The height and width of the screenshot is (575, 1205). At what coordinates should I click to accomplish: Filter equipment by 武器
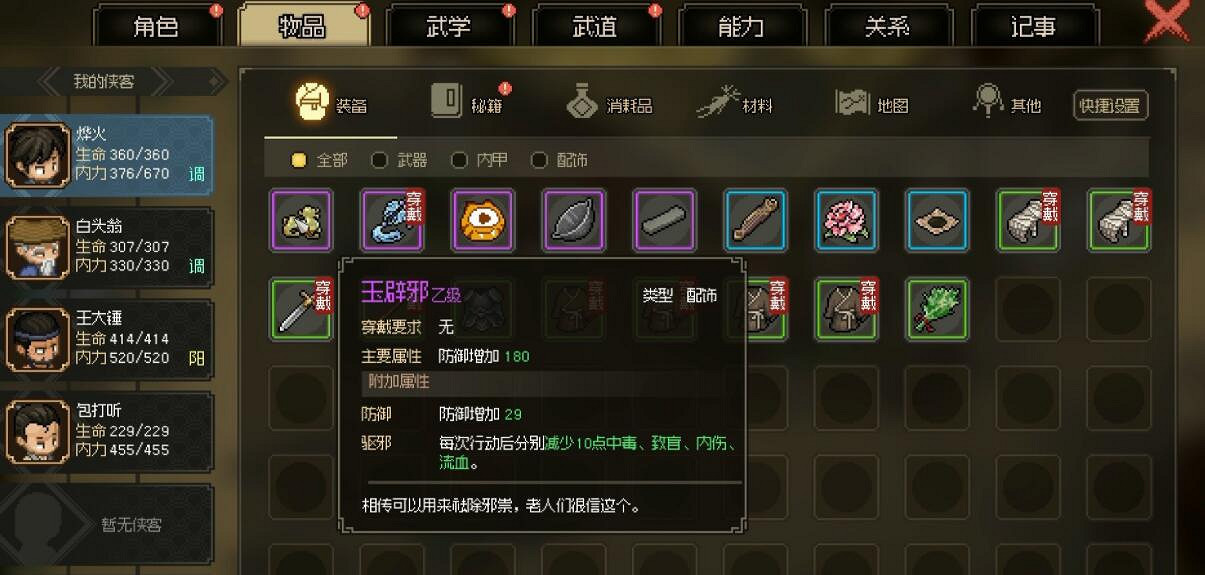(399, 160)
